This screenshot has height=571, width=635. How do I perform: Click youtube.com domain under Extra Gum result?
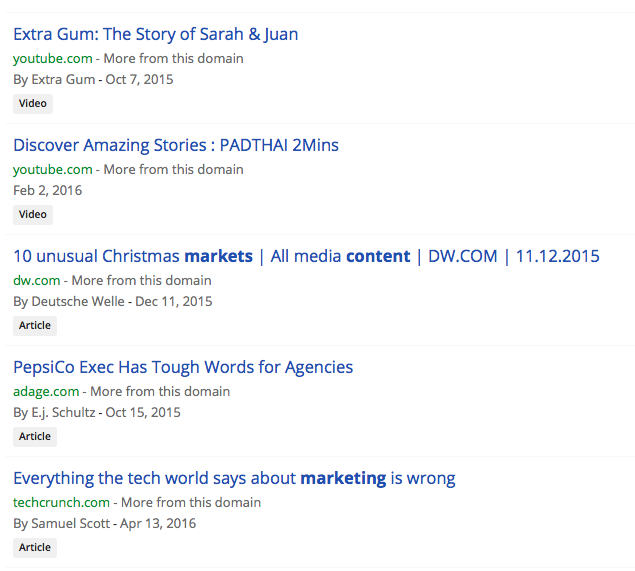pos(52,58)
